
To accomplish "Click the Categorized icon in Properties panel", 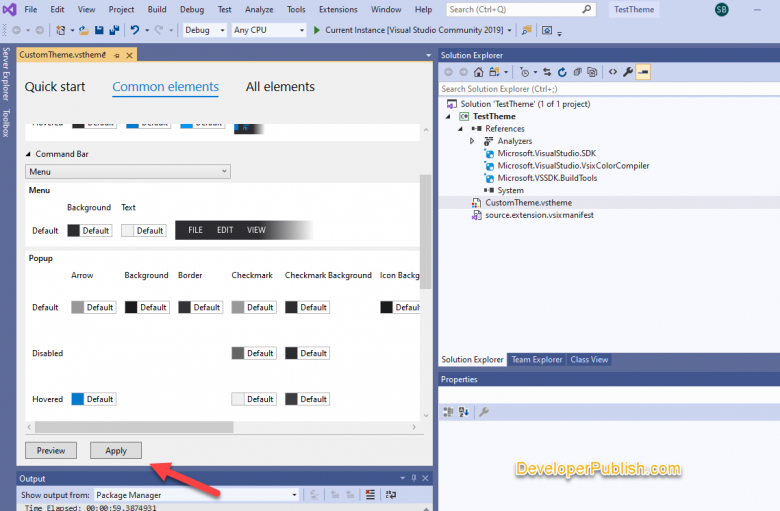I will pos(448,412).
